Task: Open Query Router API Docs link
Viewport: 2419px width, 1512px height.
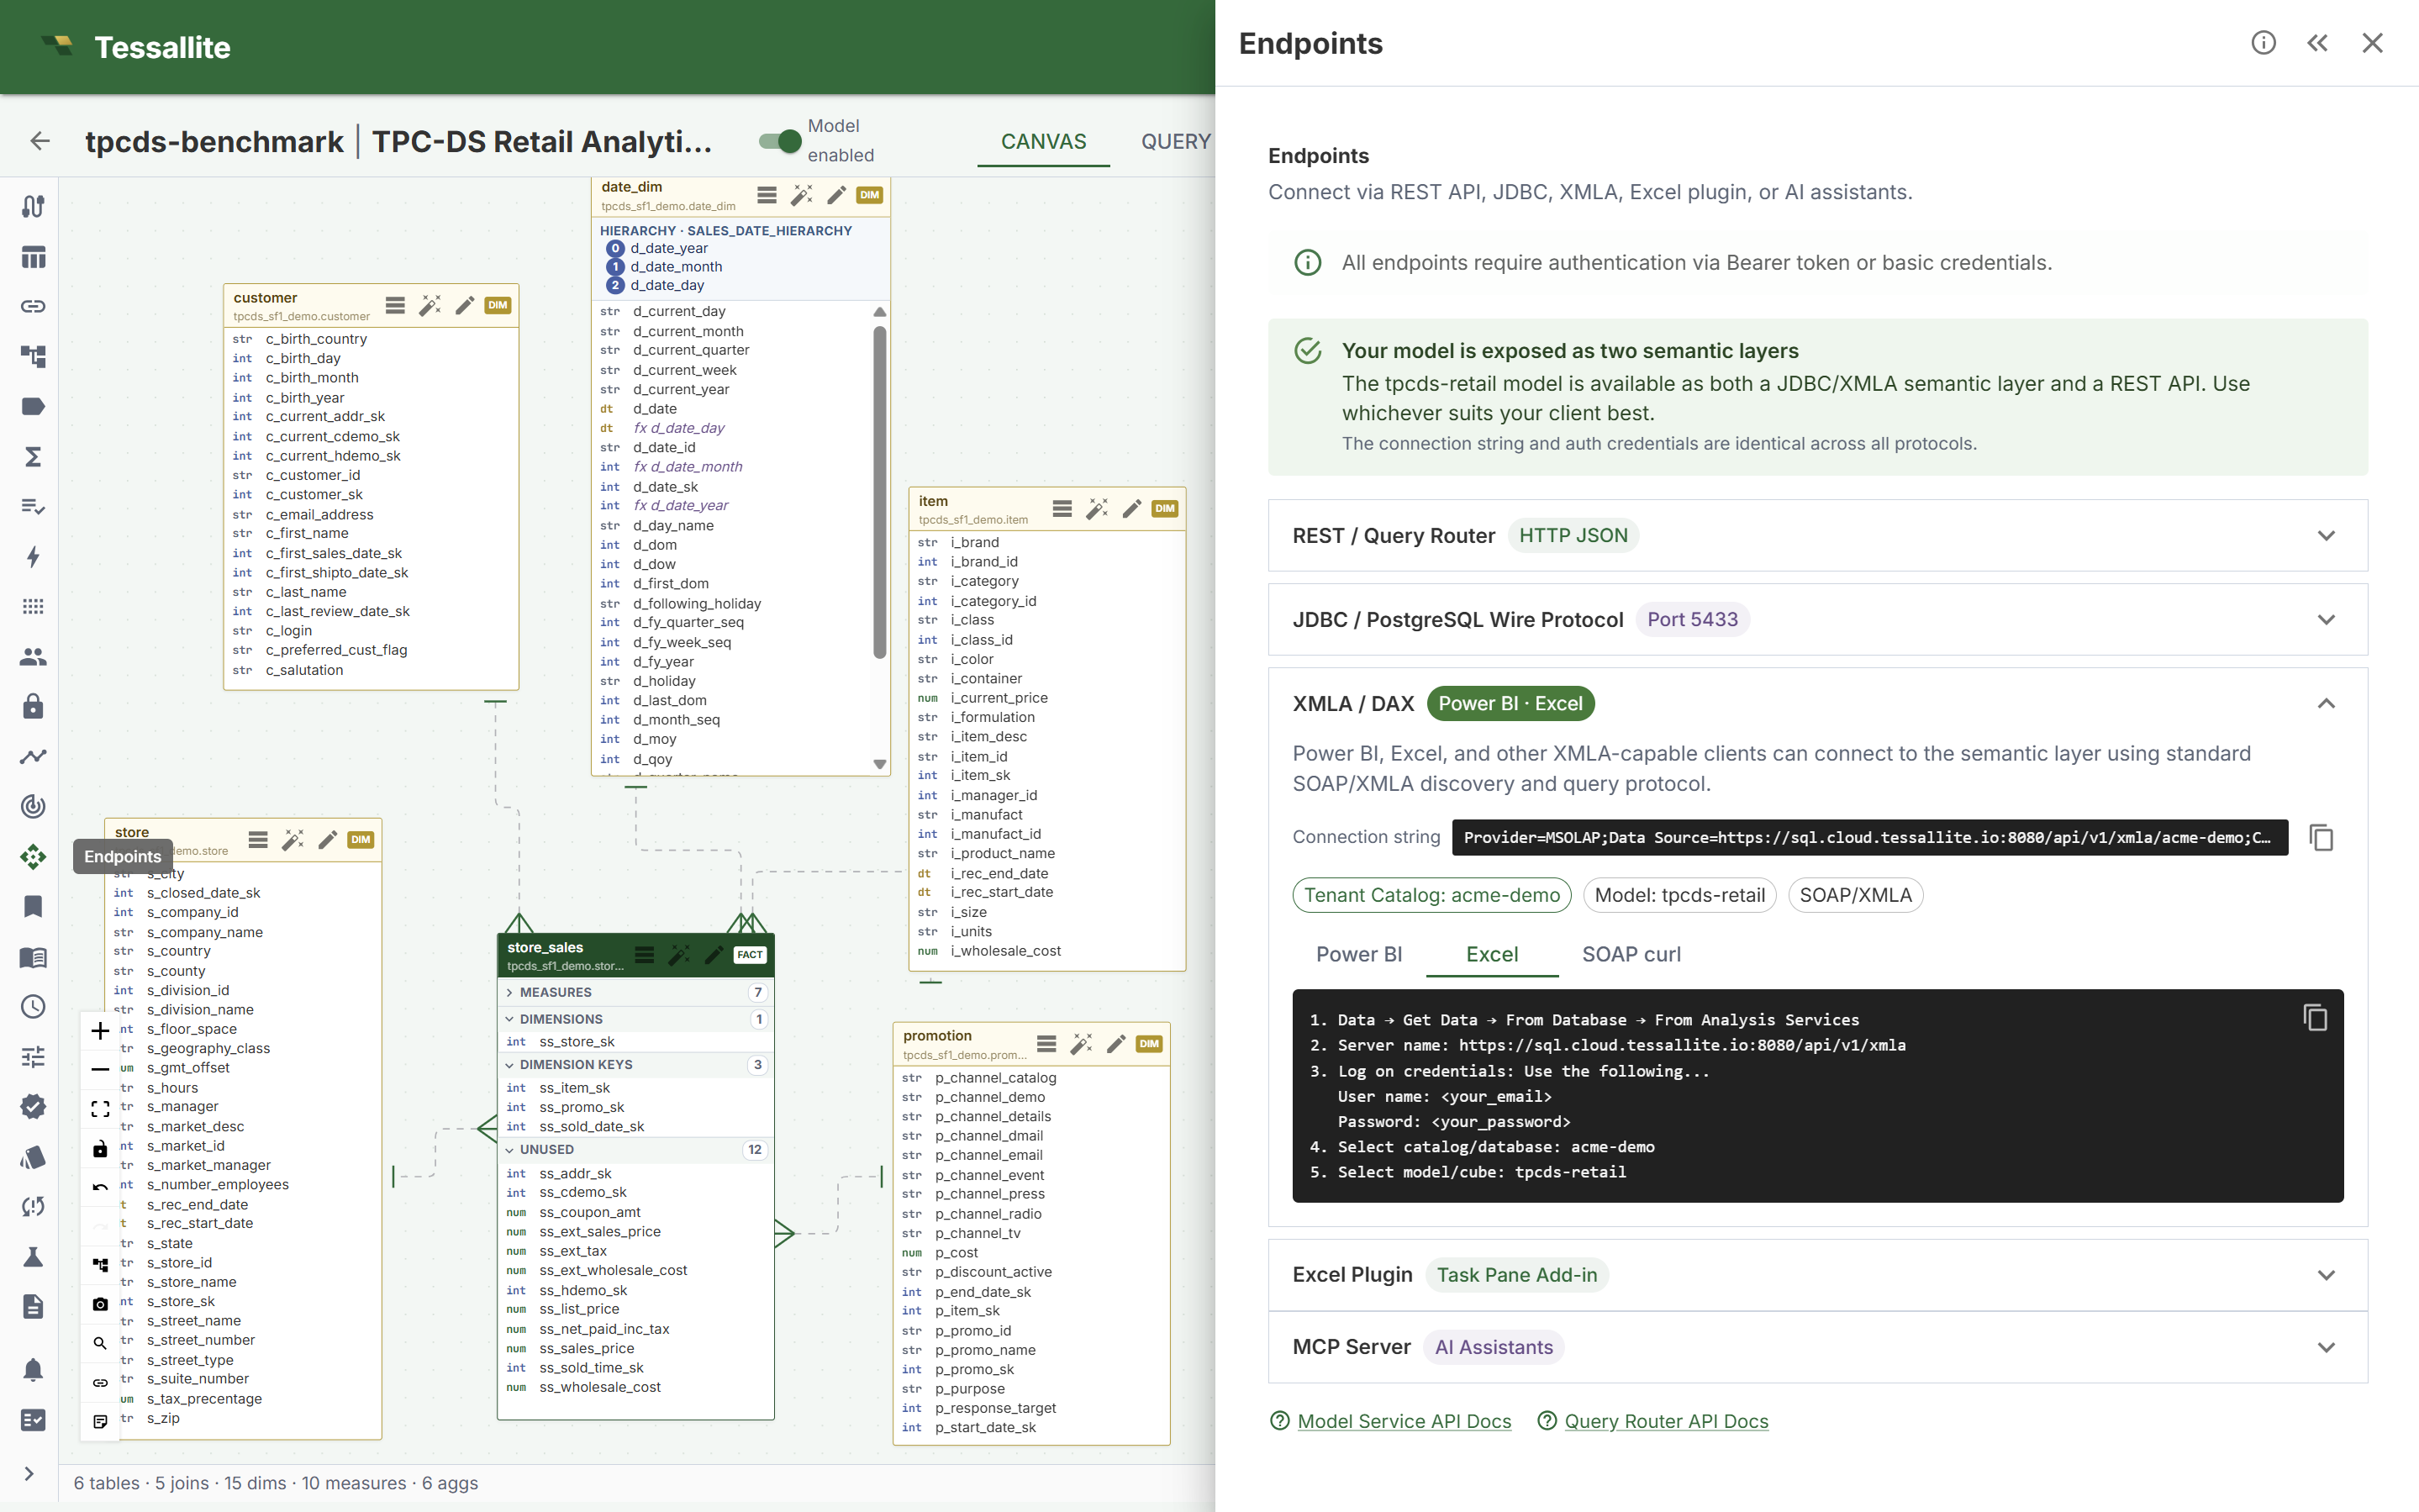Action: tap(1666, 1421)
